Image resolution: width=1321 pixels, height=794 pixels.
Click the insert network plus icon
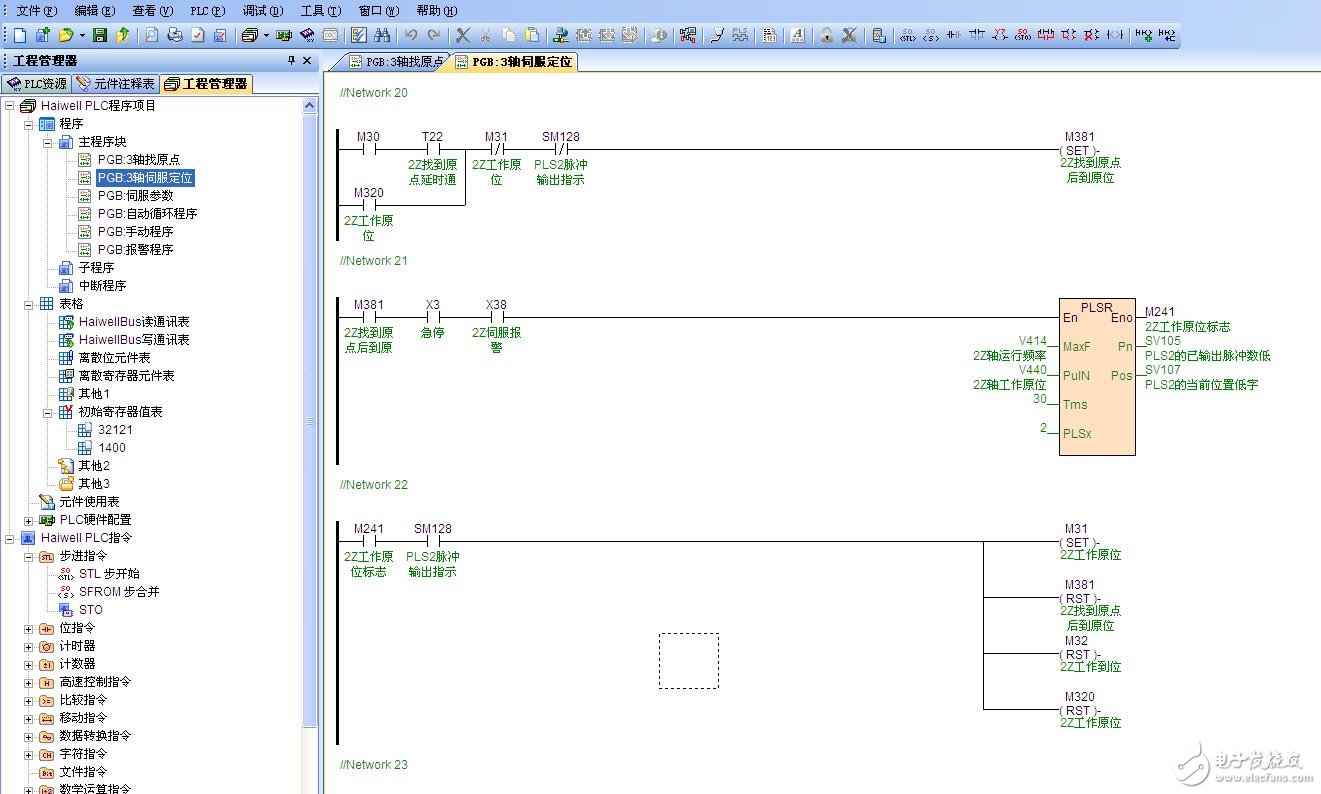click(1143, 35)
